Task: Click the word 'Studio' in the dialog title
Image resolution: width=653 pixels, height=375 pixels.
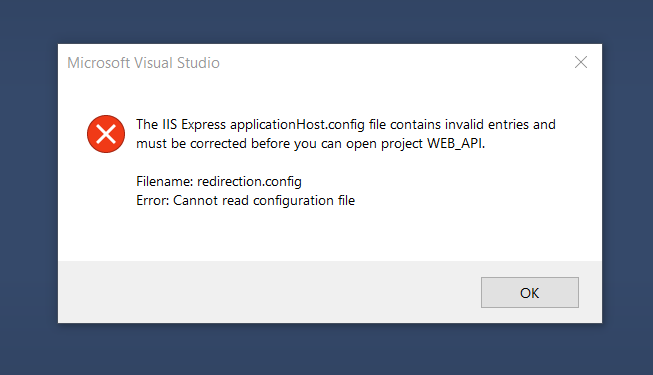Action: pos(198,63)
